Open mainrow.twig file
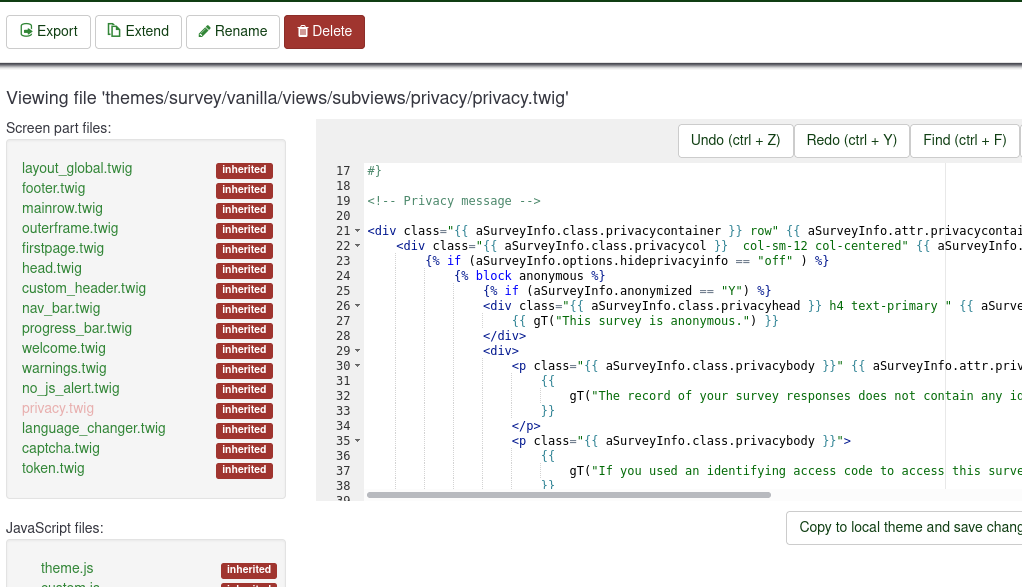Image resolution: width=1022 pixels, height=587 pixels. pyautogui.click(x=62, y=208)
